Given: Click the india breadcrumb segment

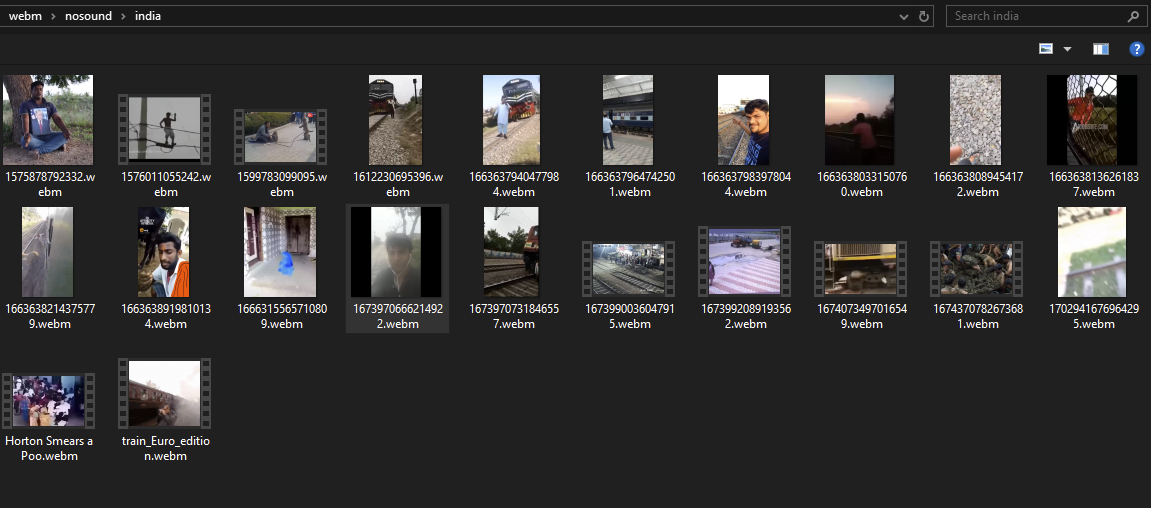Looking at the screenshot, I should click(x=148, y=16).
